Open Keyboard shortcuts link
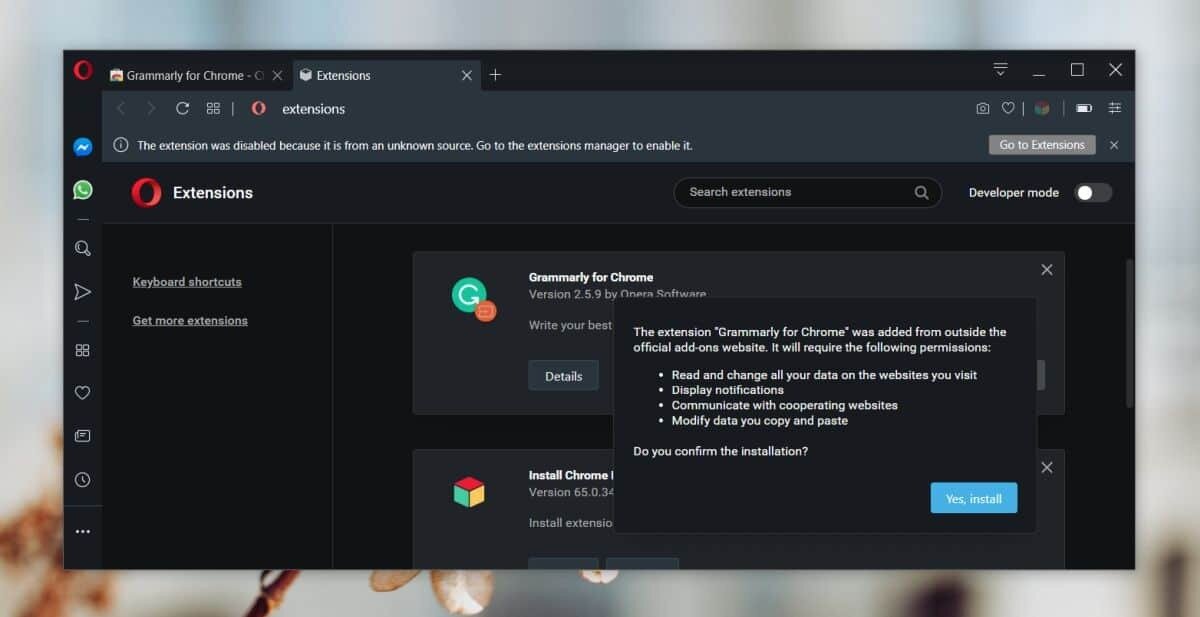This screenshot has height=617, width=1200. coord(187,282)
